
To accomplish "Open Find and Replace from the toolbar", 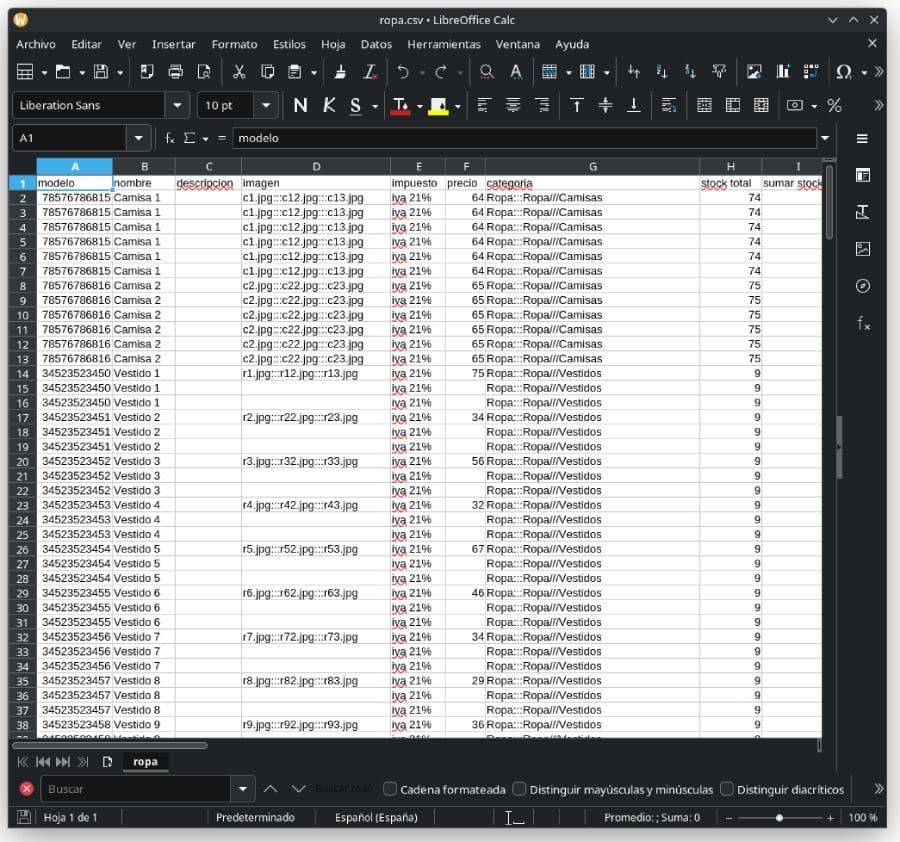I will pos(486,70).
